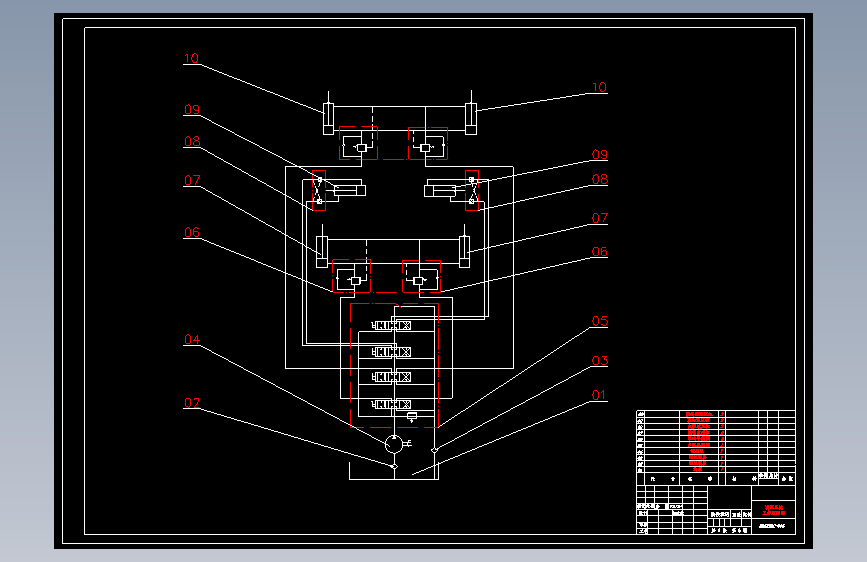Select the lower-right balance valve in red dashed box
This screenshot has height=562, width=867.
pyautogui.click(x=421, y=276)
